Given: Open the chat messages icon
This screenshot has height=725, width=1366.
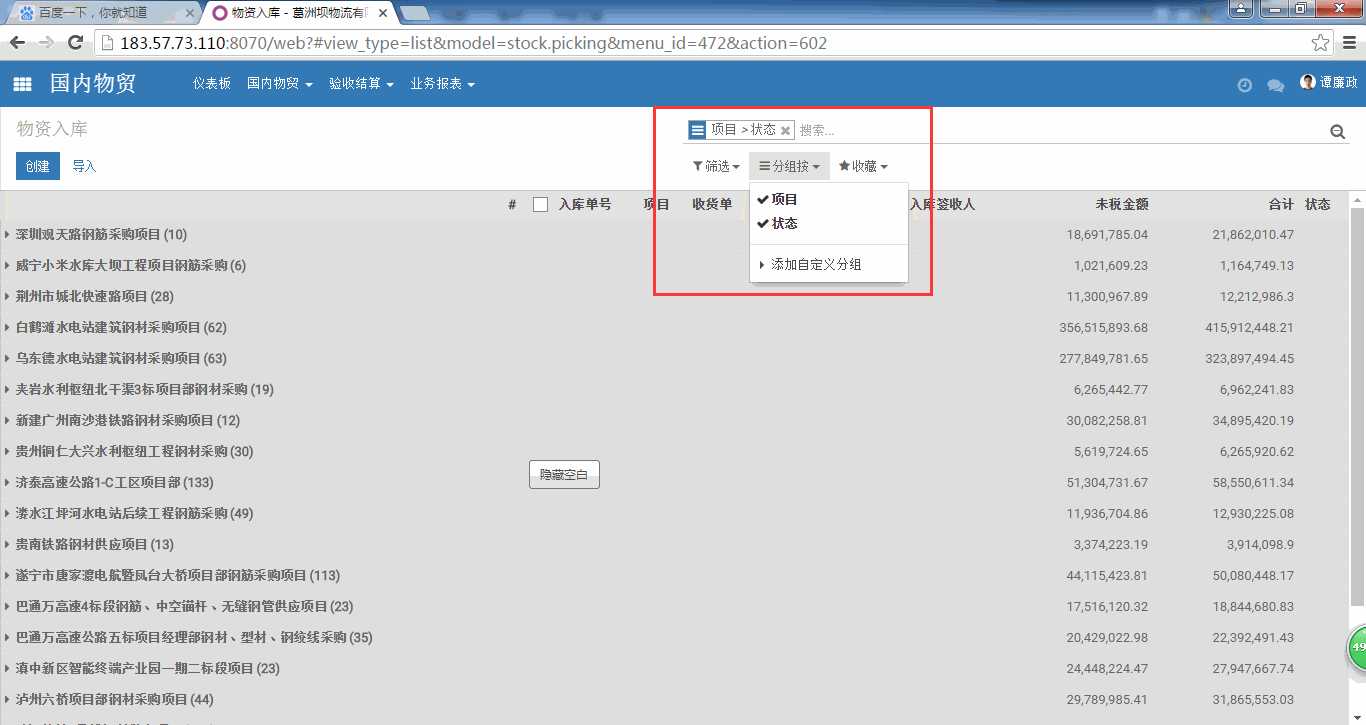Looking at the screenshot, I should (x=1275, y=85).
